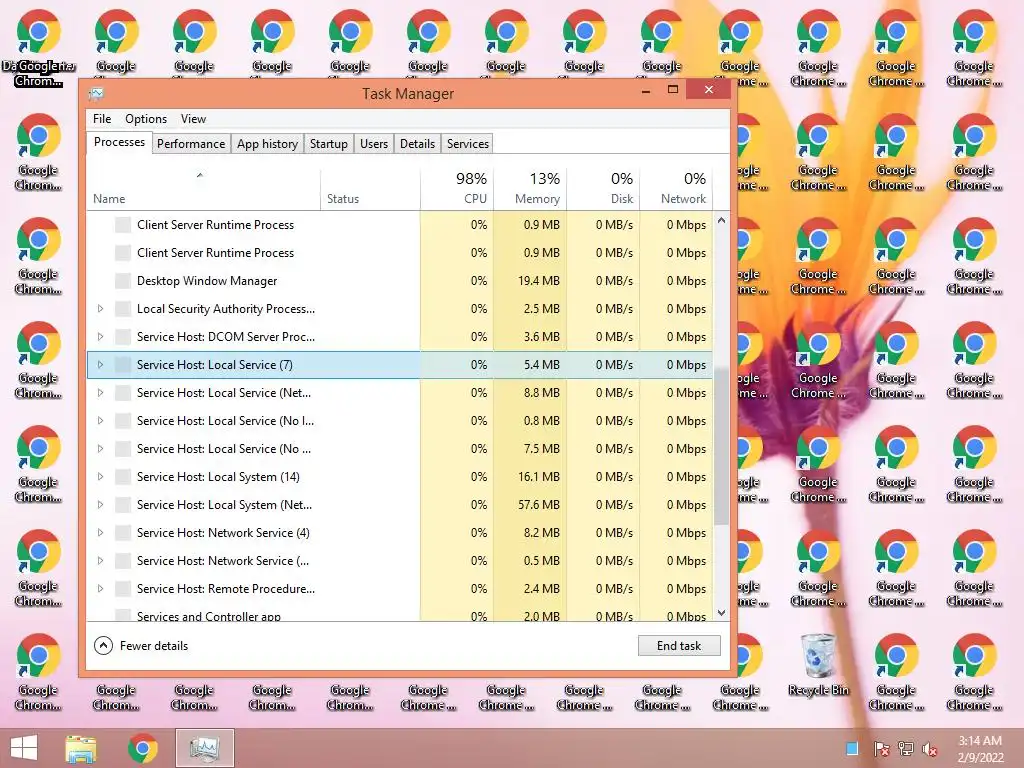Select the Services and Controller app row

400,615
